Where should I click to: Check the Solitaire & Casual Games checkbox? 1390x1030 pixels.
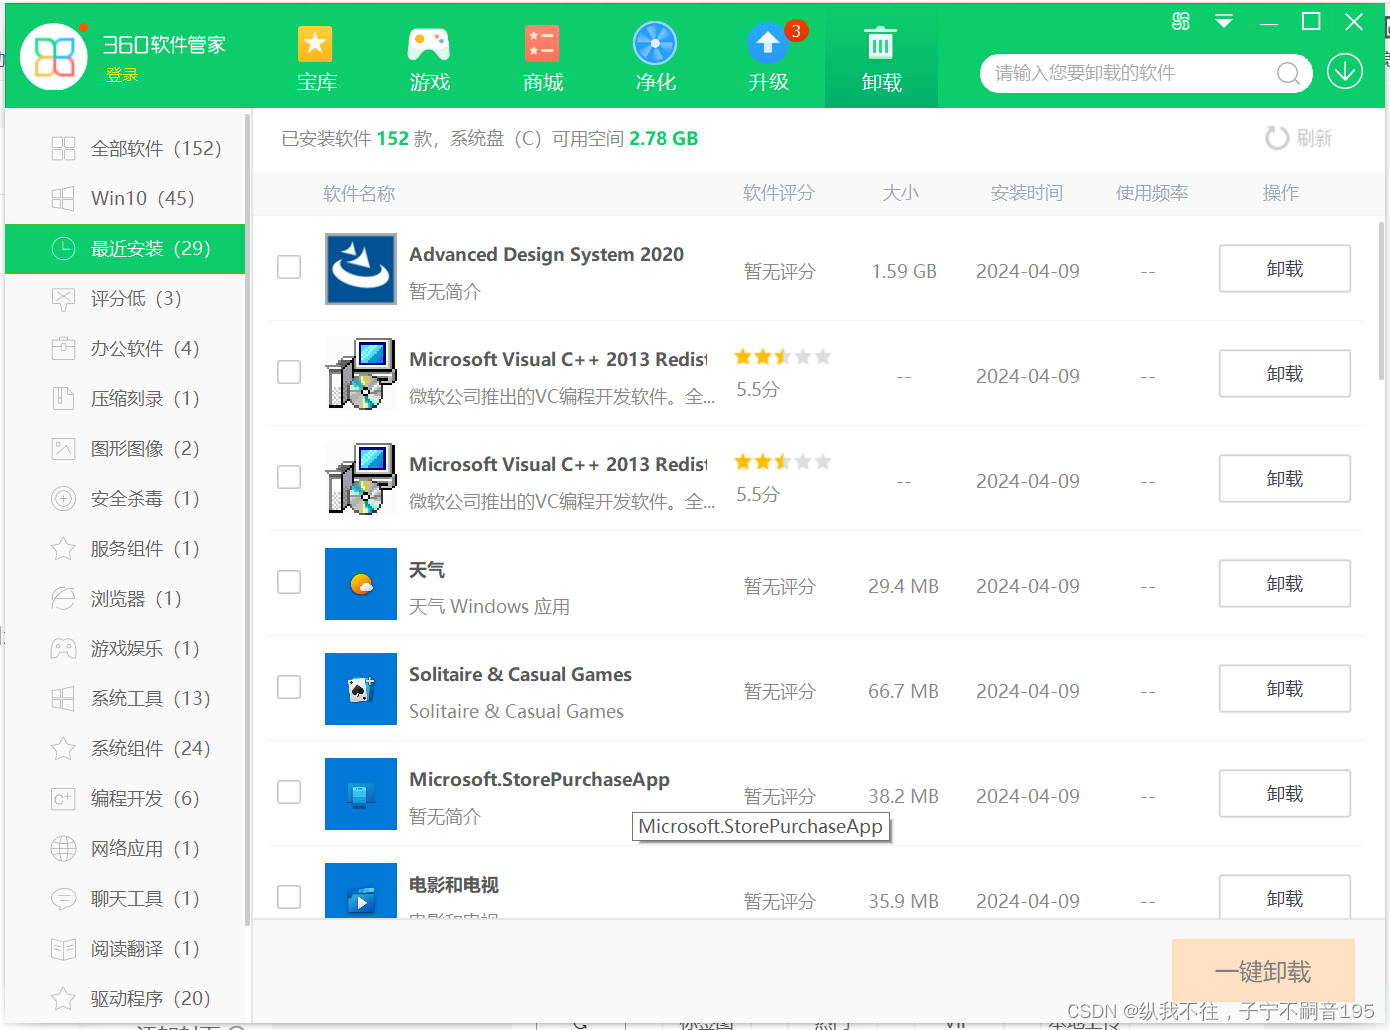pyautogui.click(x=289, y=687)
